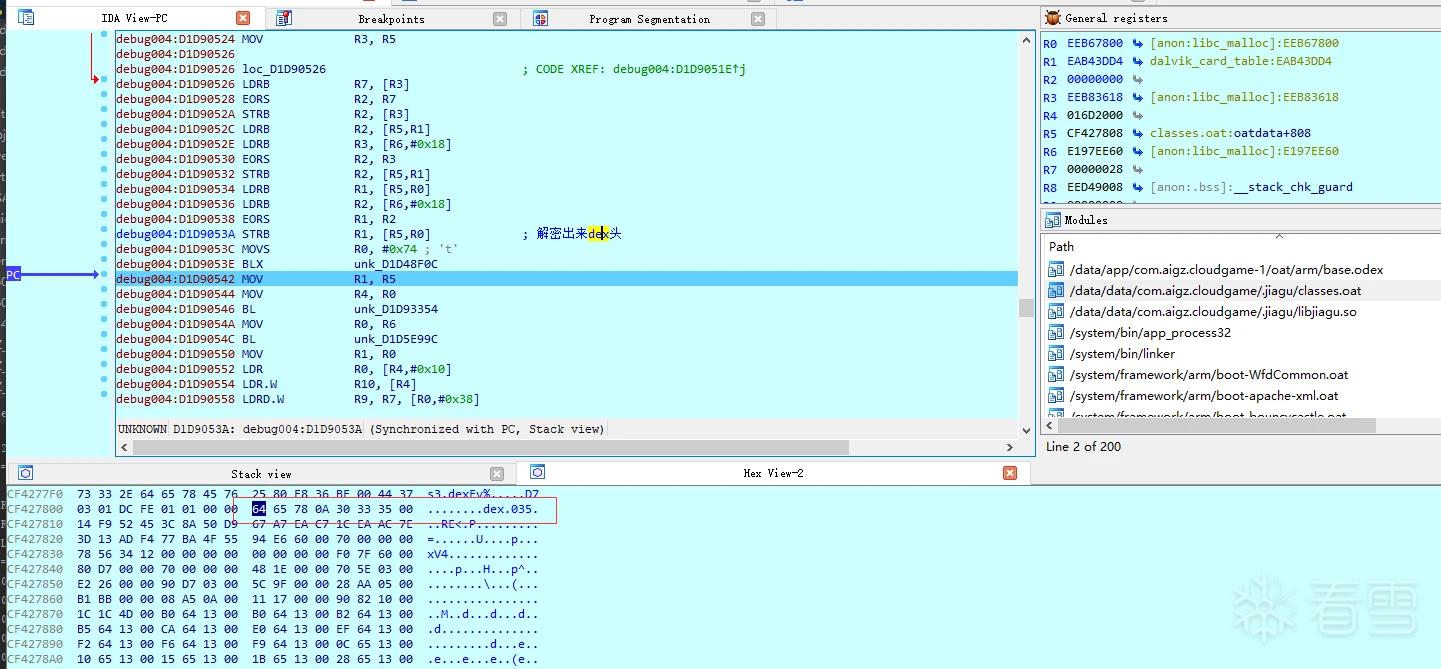Click the dalvik_card_table:EAB43DD4 reference
This screenshot has height=669, width=1441.
coord(1241,61)
